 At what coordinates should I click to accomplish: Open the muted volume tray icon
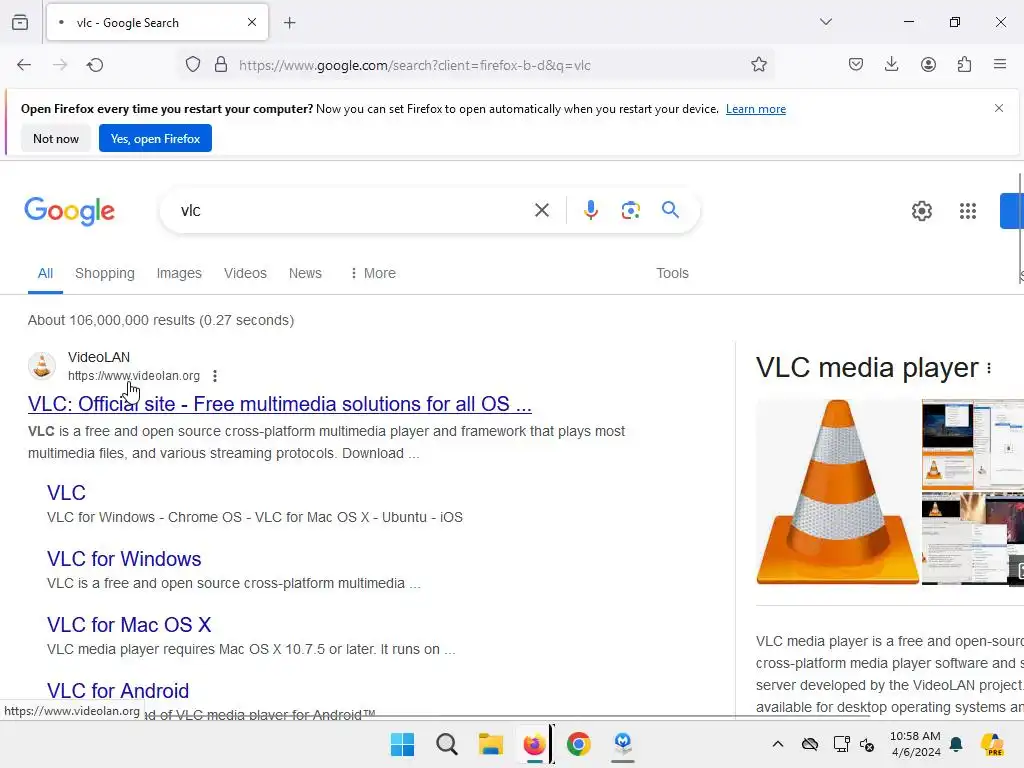(867, 744)
